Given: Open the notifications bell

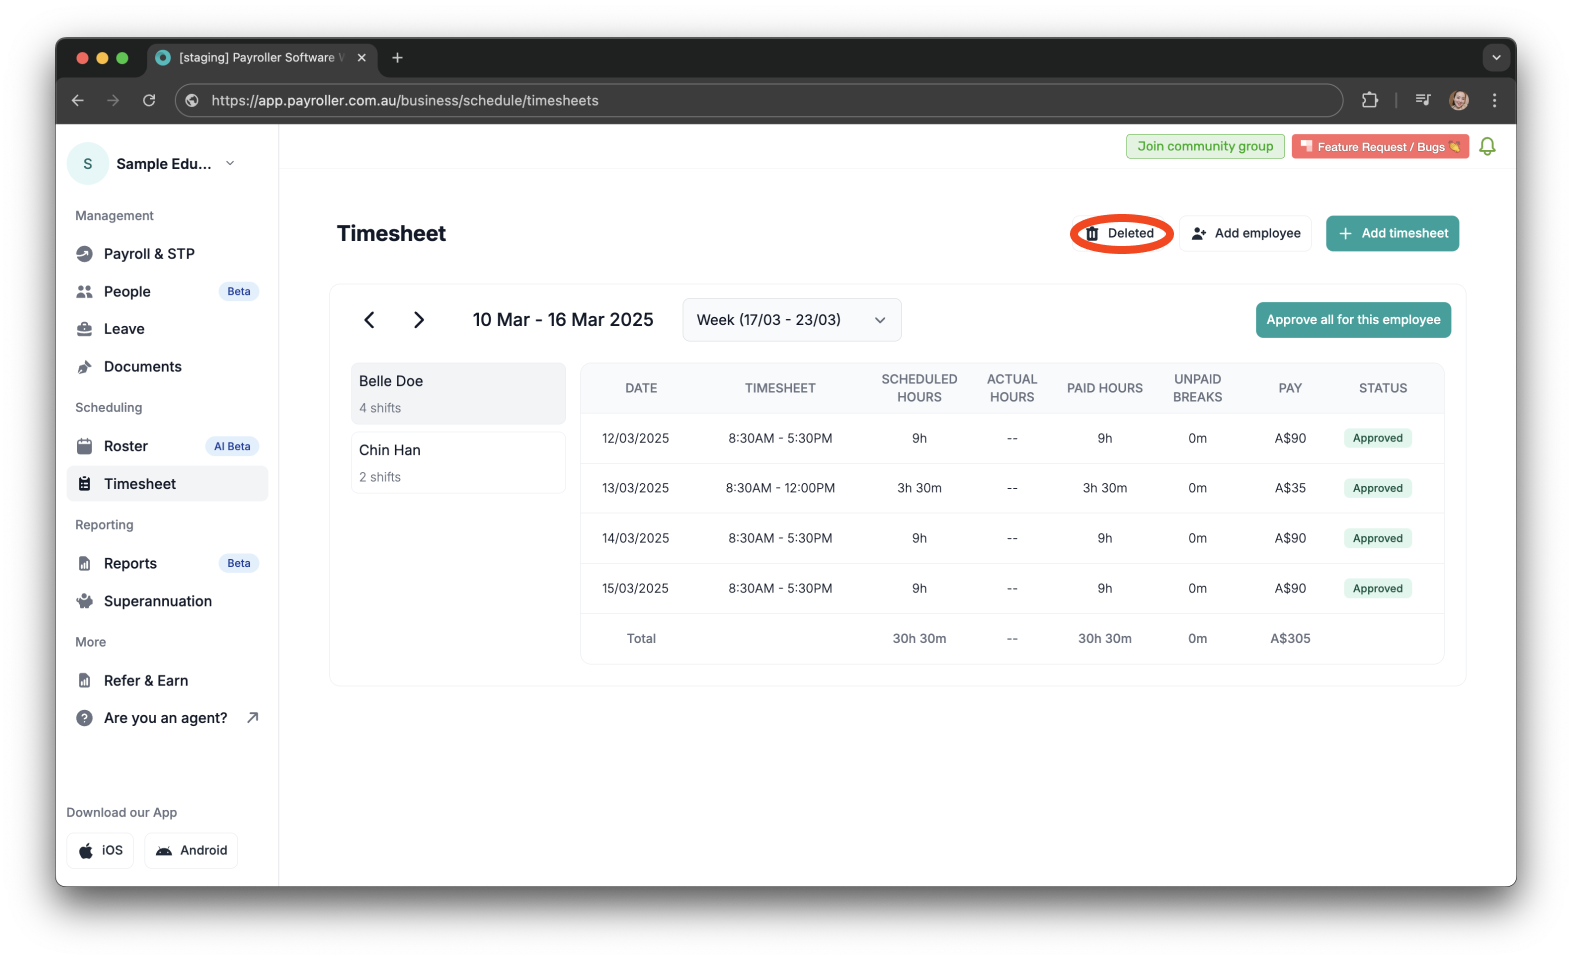Looking at the screenshot, I should 1487,147.
